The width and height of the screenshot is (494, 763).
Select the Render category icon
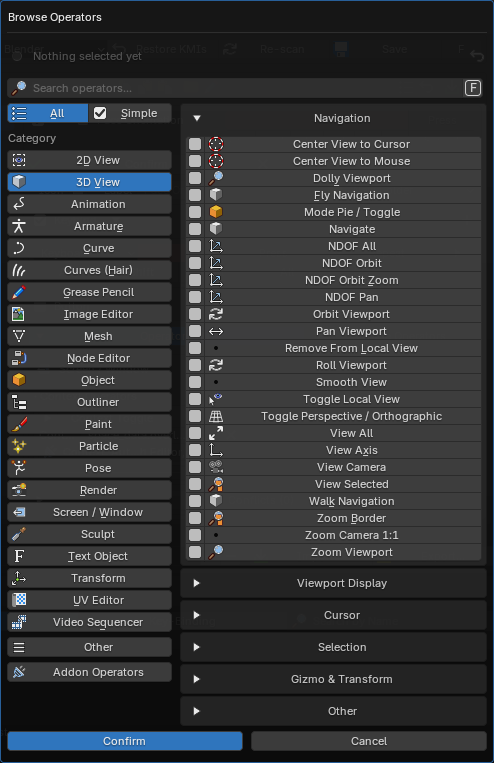[19, 490]
